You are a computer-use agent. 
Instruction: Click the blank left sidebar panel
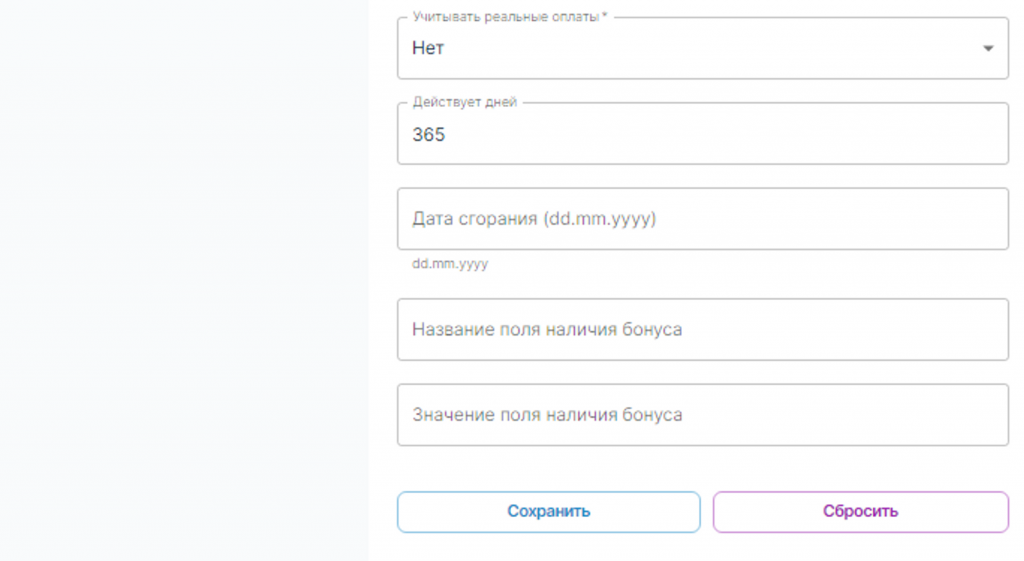pyautogui.click(x=184, y=281)
